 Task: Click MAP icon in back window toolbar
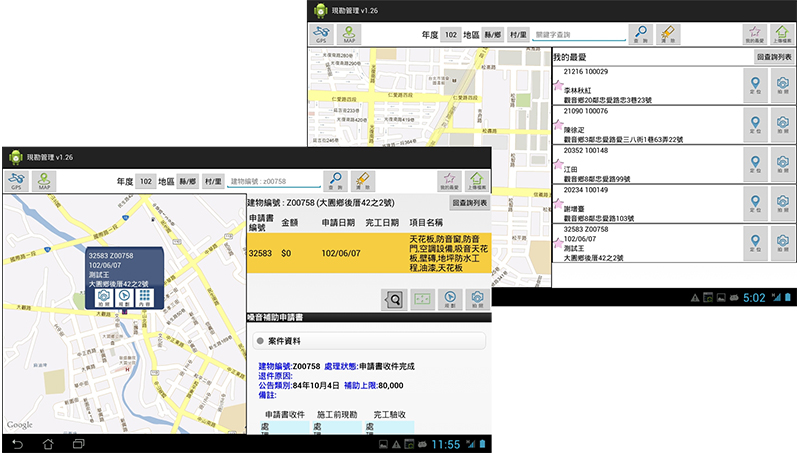350,35
